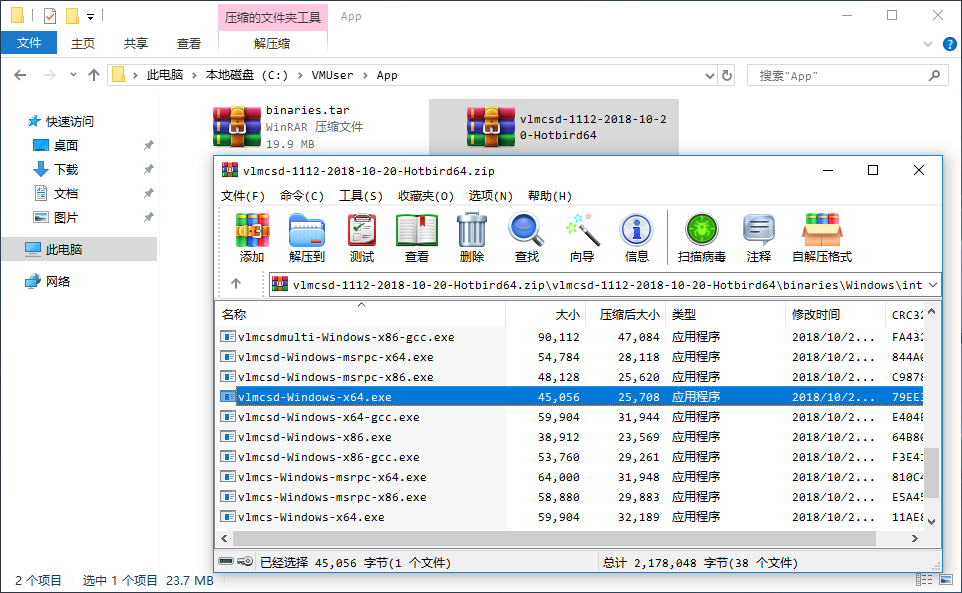The width and height of the screenshot is (962, 593).
Task: Click the 查找 (Find) magnifier icon
Action: click(526, 230)
